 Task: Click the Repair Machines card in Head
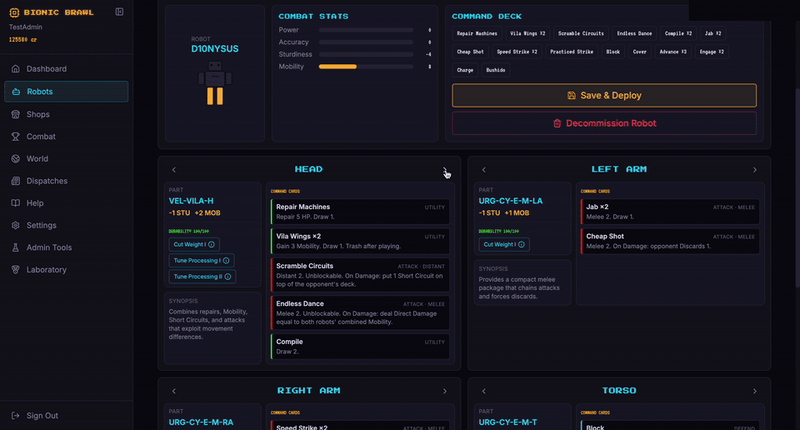tap(360, 212)
